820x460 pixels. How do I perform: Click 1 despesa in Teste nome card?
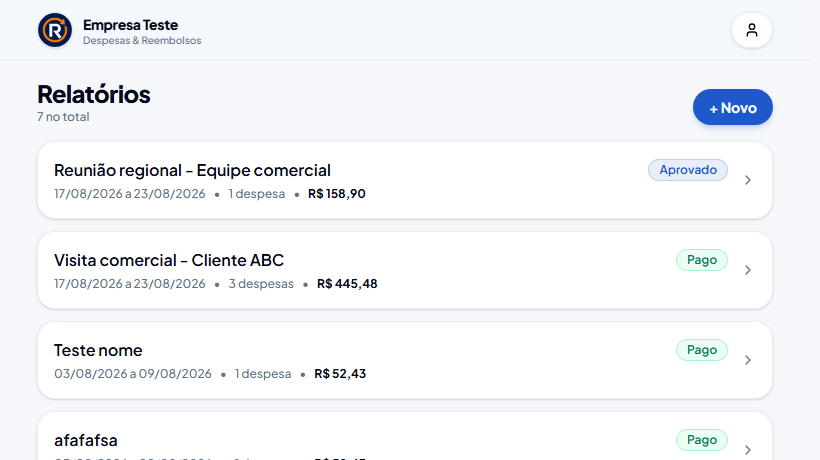pos(263,374)
